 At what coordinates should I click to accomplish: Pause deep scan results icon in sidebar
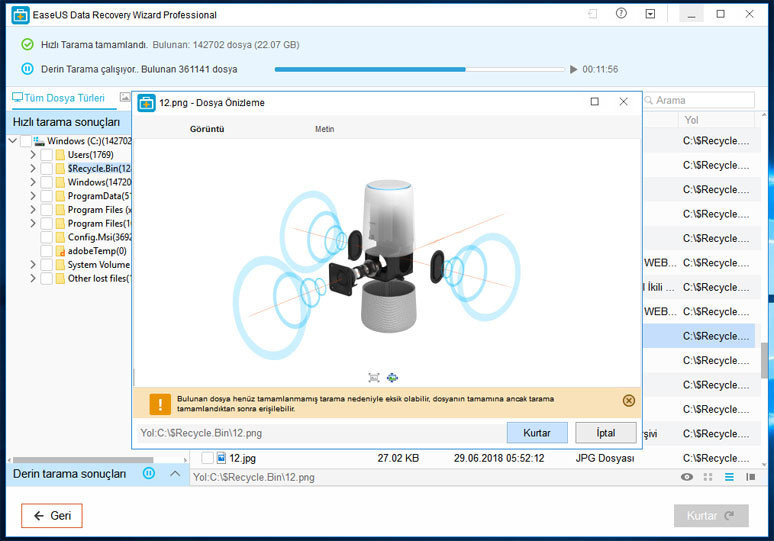149,473
